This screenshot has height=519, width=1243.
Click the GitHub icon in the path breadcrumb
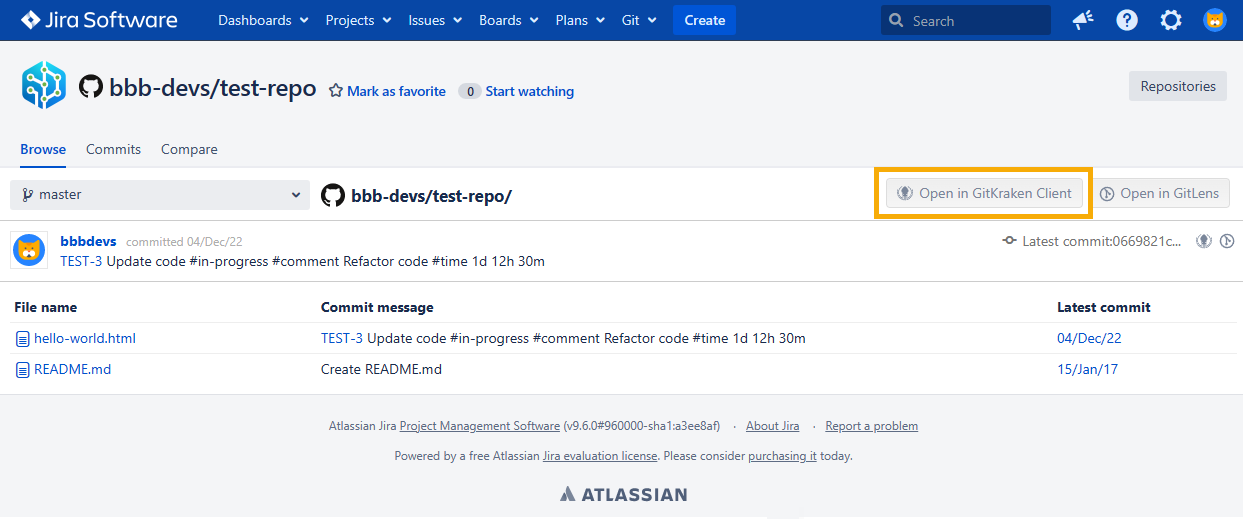click(x=333, y=195)
